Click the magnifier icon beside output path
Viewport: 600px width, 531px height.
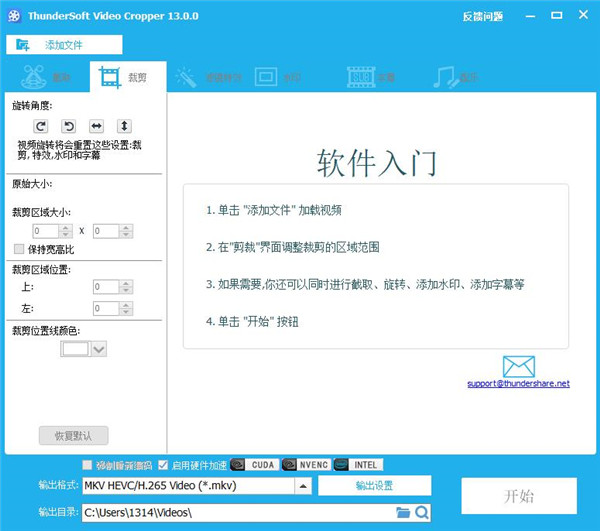422,513
